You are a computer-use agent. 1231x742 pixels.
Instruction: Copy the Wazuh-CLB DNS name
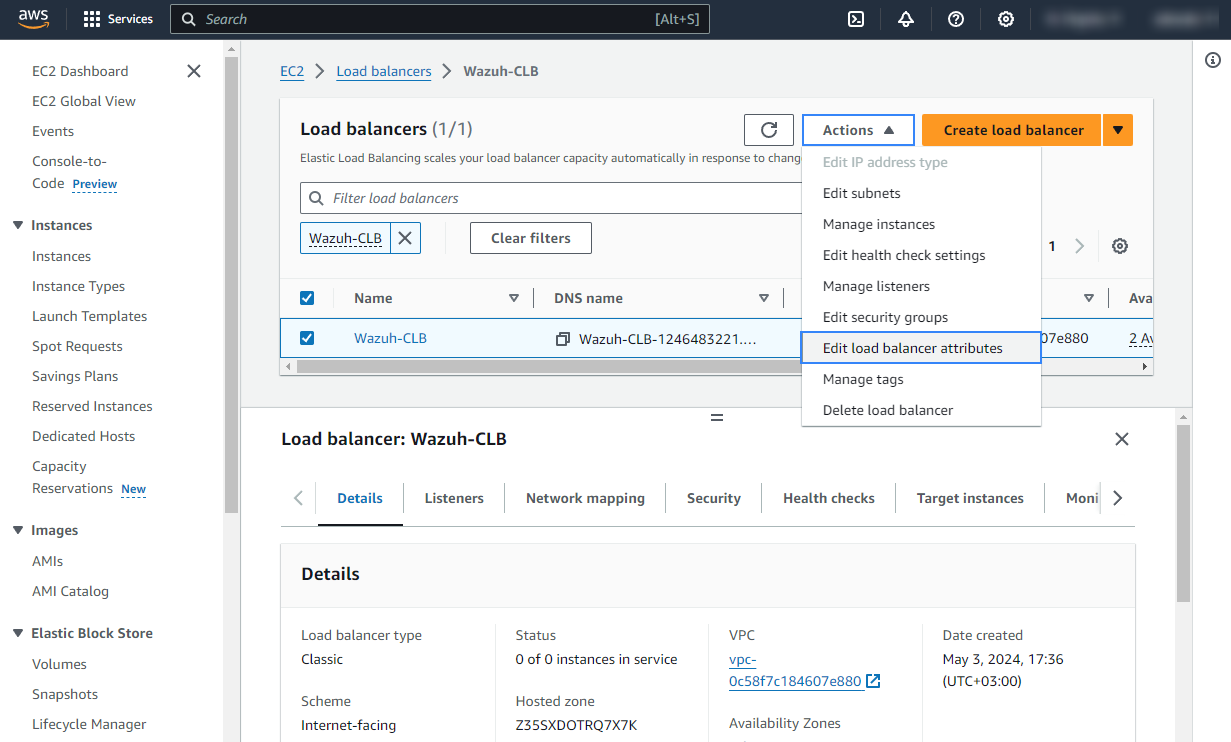pos(563,339)
